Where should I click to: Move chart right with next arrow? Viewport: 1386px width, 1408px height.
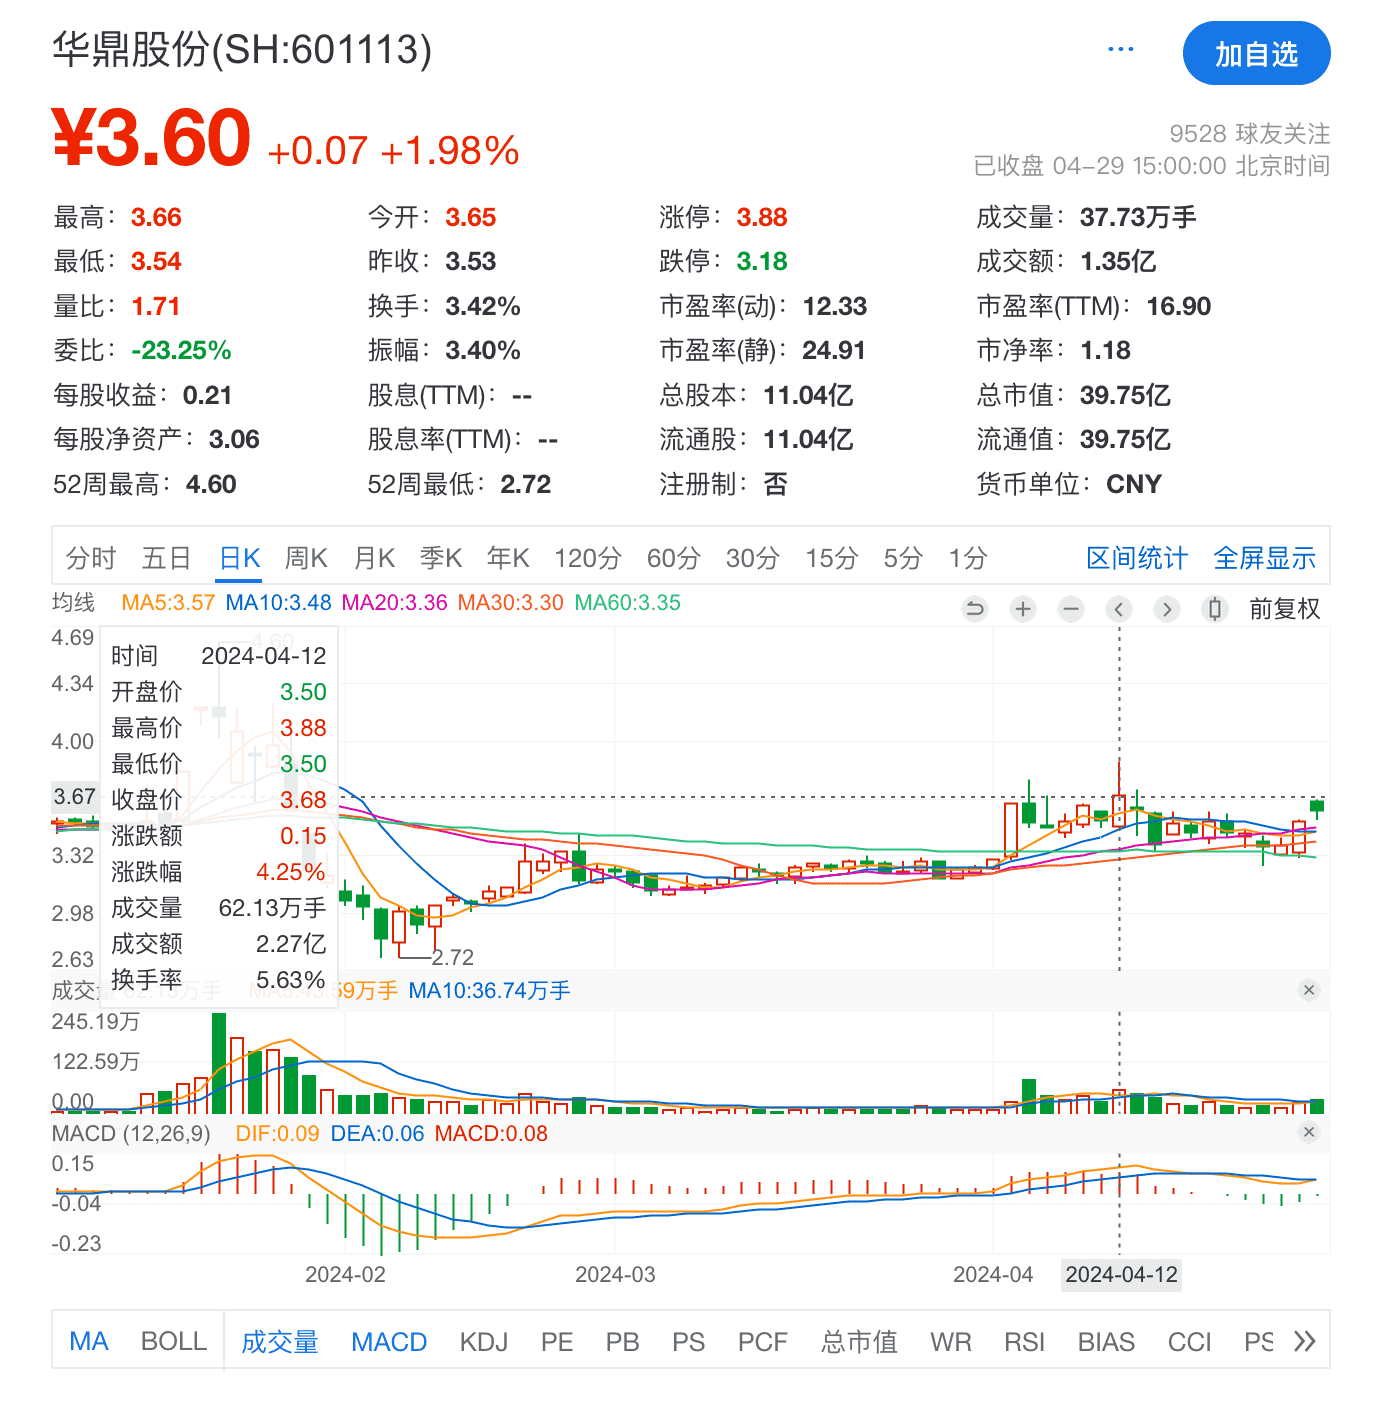coord(1167,609)
